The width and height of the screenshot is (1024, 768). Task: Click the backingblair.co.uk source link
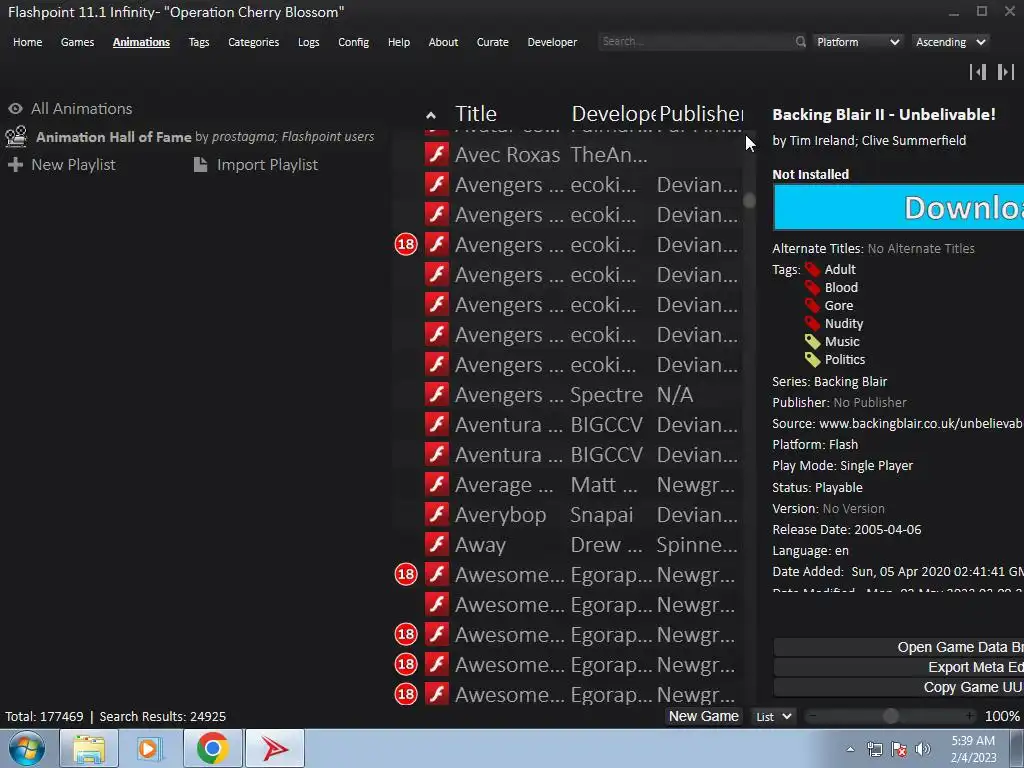[x=921, y=423]
